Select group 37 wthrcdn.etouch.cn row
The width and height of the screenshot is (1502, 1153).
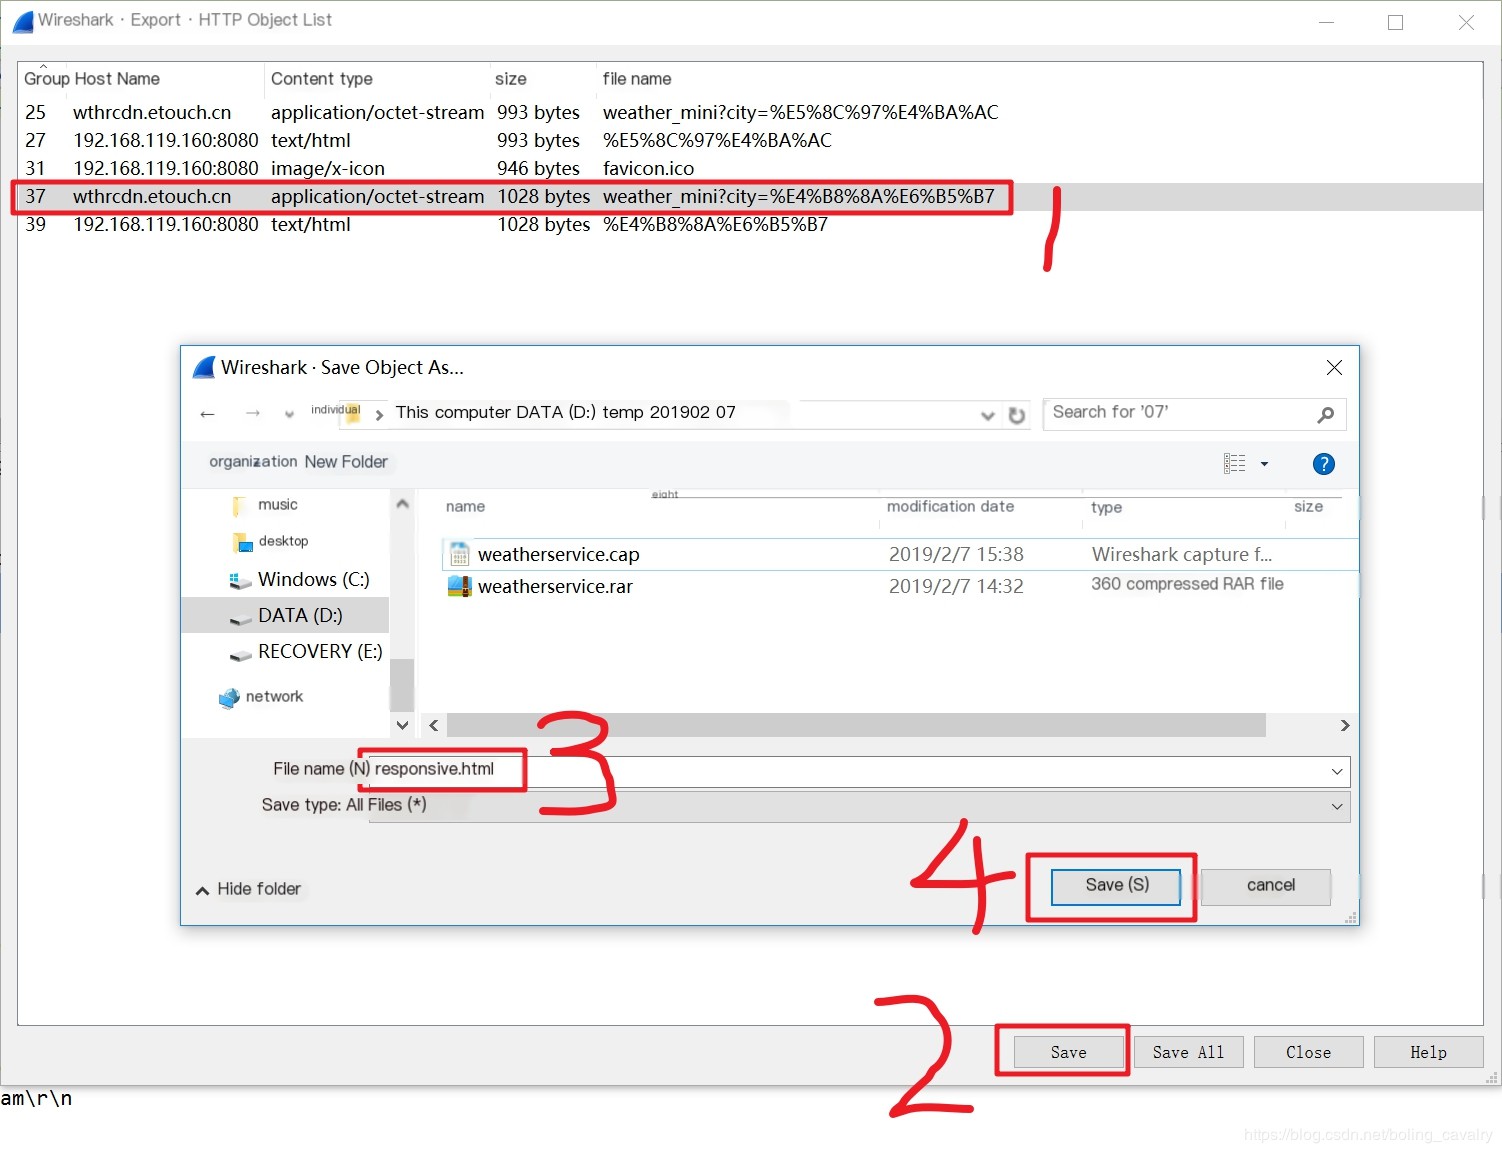(x=750, y=196)
